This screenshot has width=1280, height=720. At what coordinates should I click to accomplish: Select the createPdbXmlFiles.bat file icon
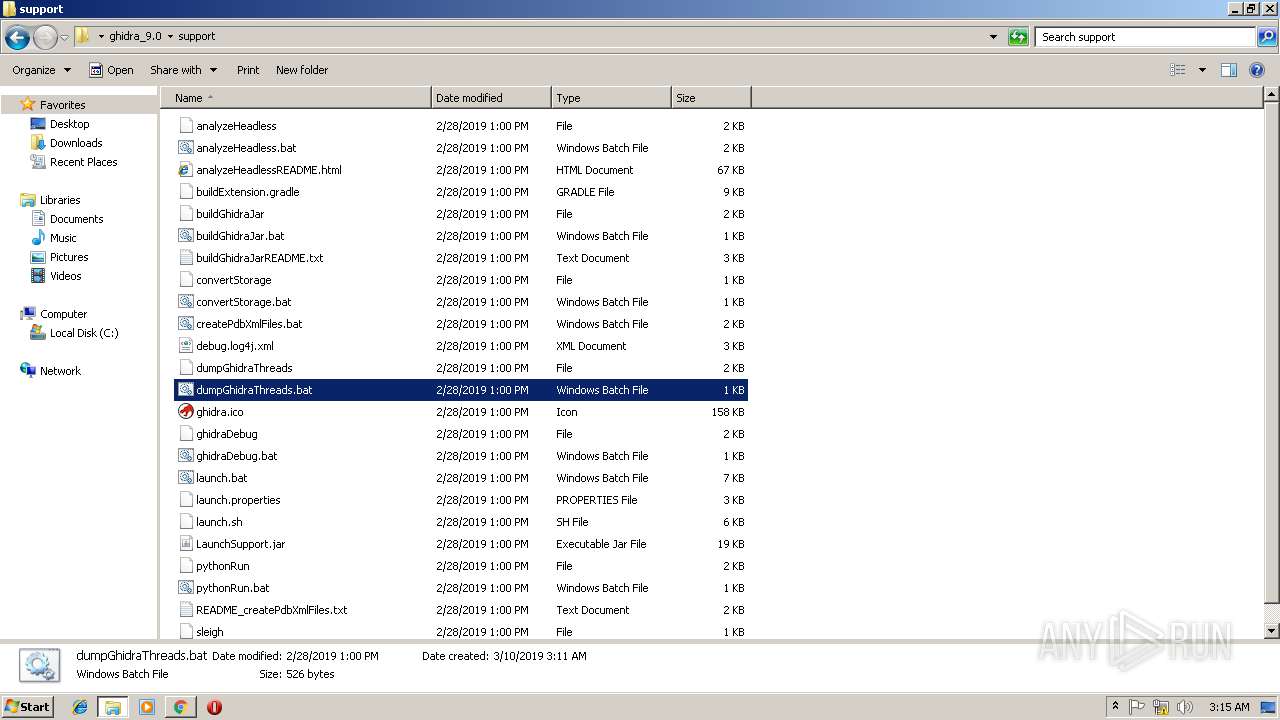185,324
